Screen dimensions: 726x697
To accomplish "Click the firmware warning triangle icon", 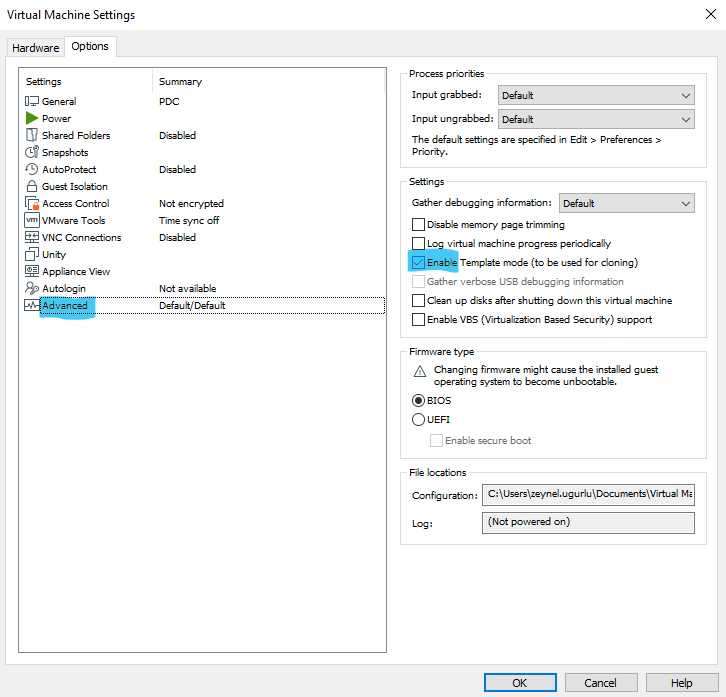I will pos(419,371).
